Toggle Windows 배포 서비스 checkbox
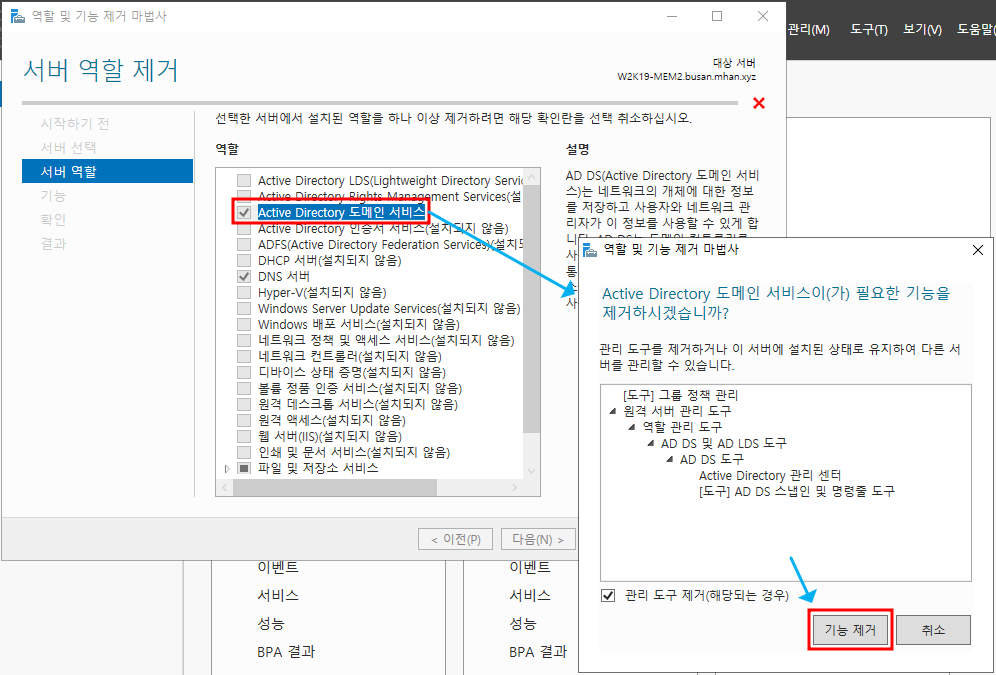This screenshot has width=996, height=675. 244,324
